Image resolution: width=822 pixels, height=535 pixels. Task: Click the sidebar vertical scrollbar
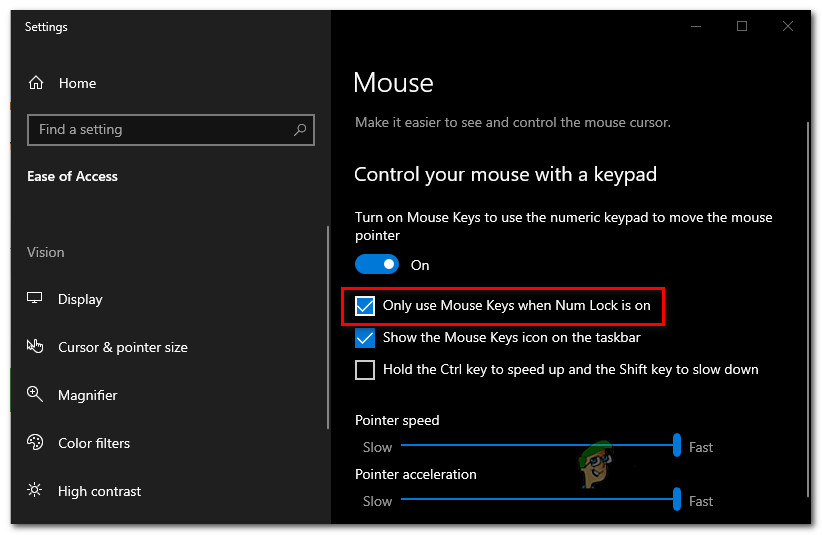coord(328,330)
